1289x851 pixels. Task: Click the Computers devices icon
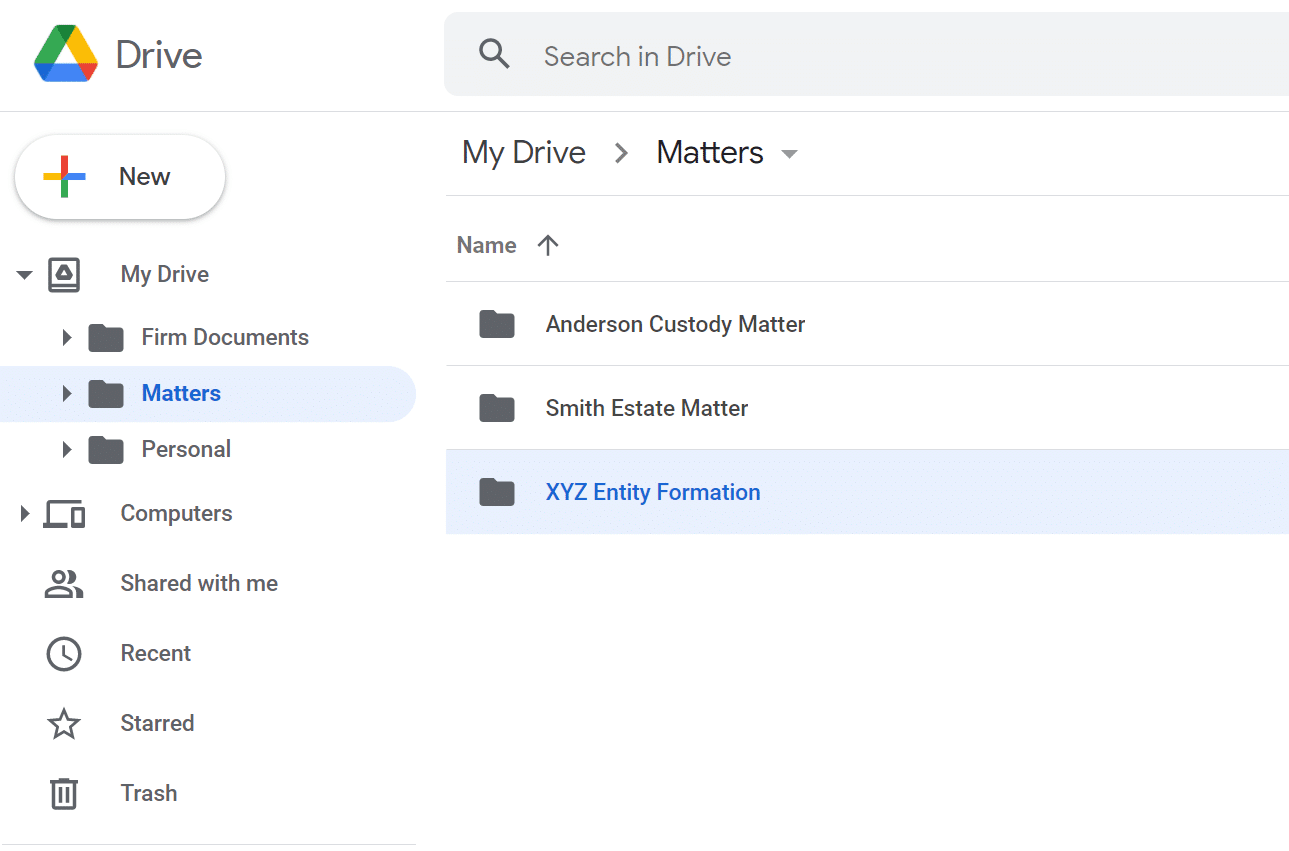tap(64, 514)
